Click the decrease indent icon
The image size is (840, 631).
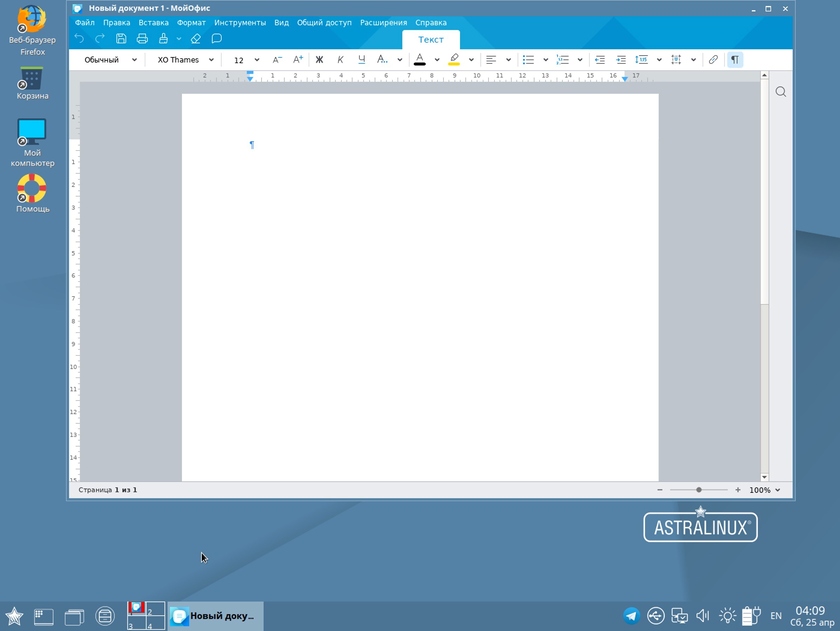[x=599, y=60]
